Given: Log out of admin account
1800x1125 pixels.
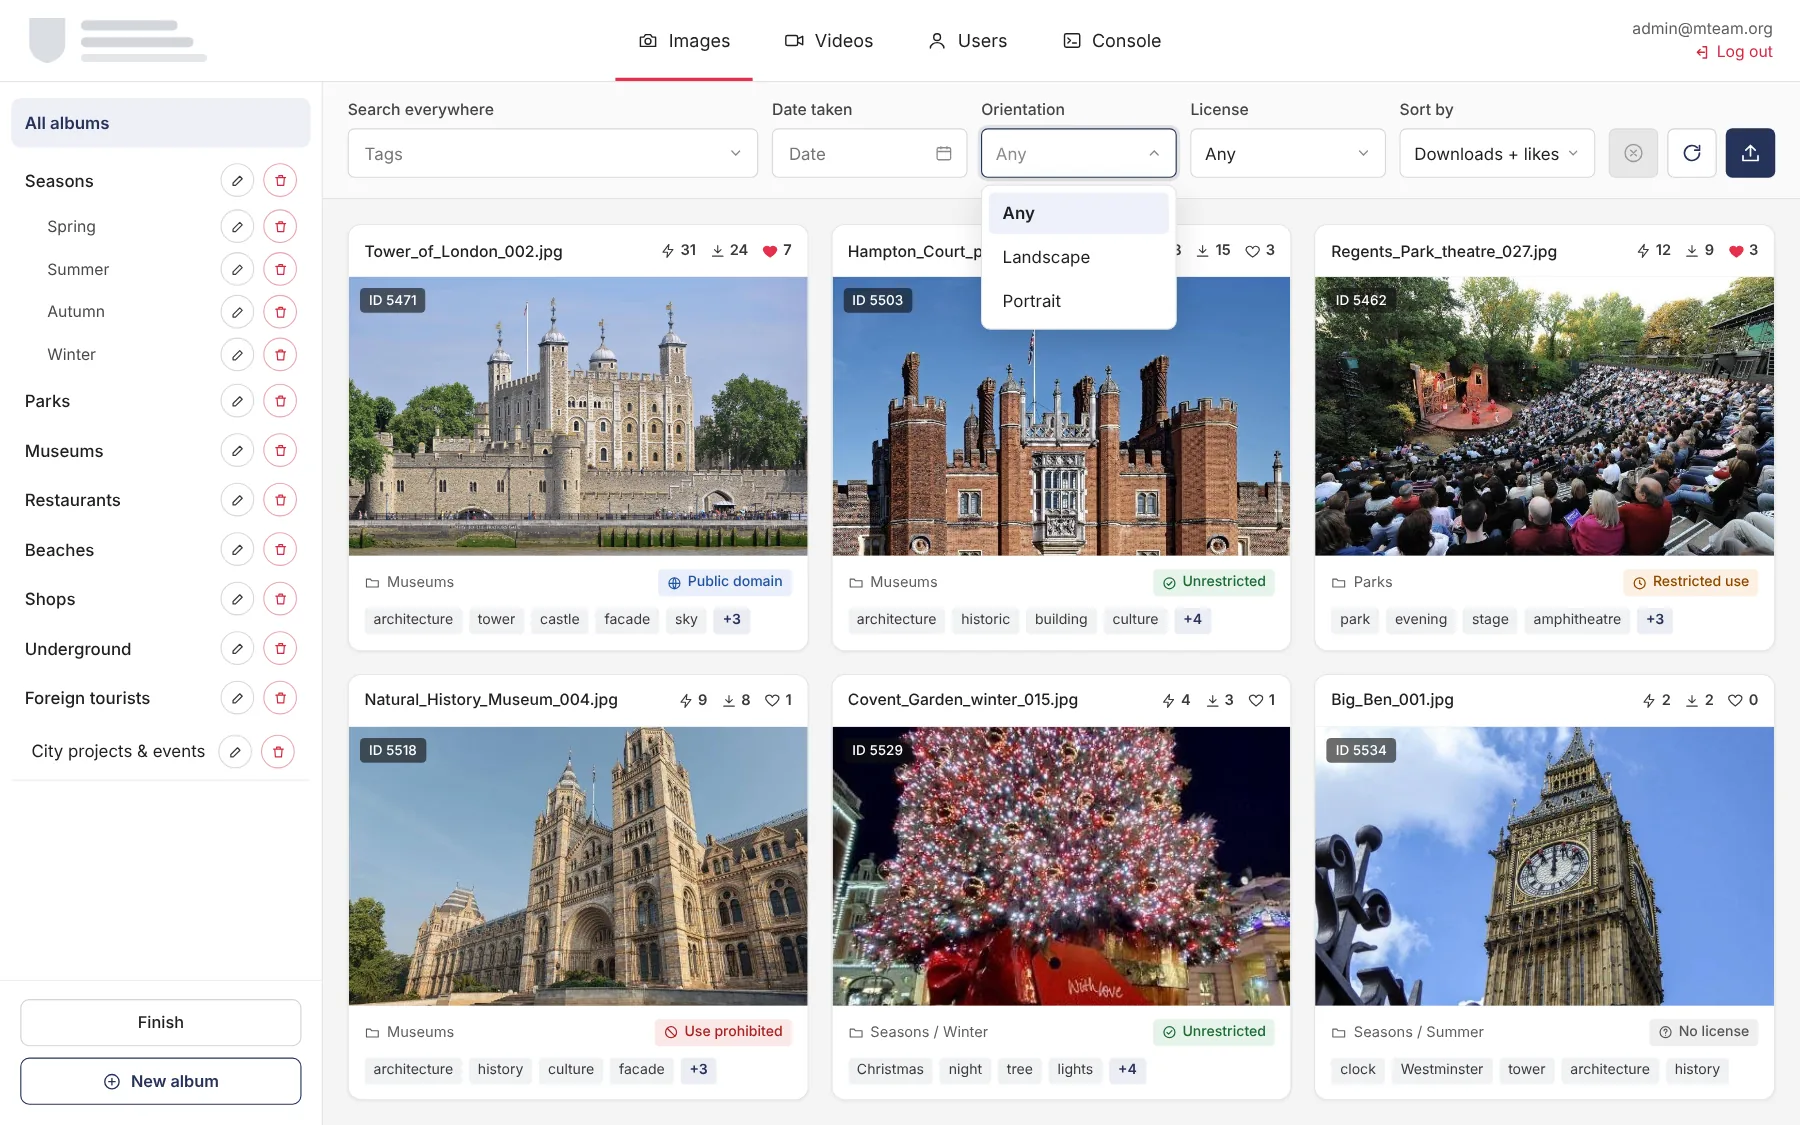Looking at the screenshot, I should tap(1734, 52).
